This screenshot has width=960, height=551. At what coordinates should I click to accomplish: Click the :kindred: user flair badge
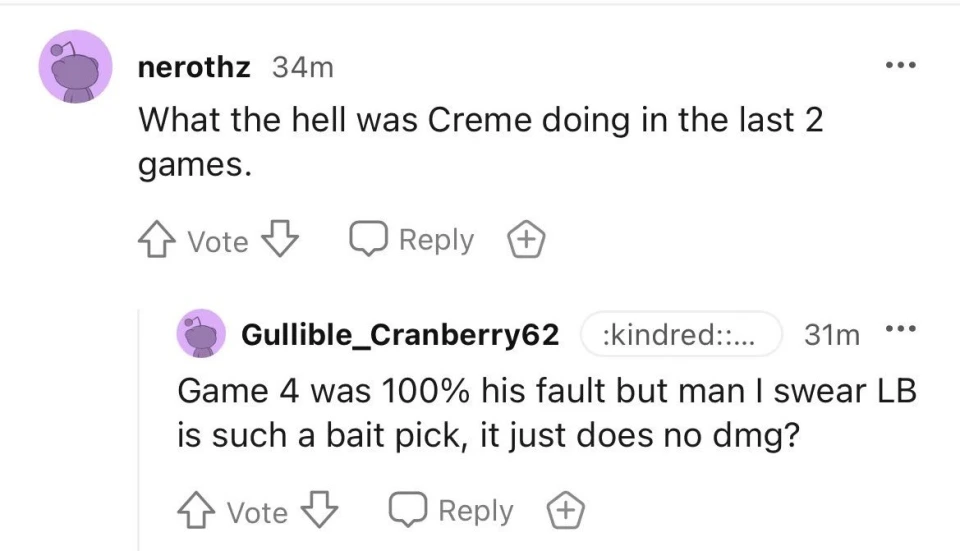click(679, 335)
